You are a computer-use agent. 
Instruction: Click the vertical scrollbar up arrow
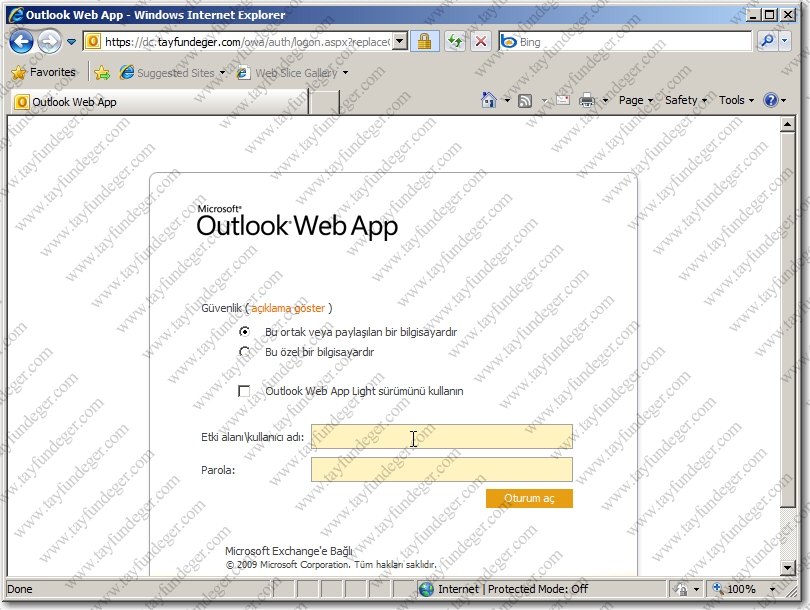click(x=787, y=124)
